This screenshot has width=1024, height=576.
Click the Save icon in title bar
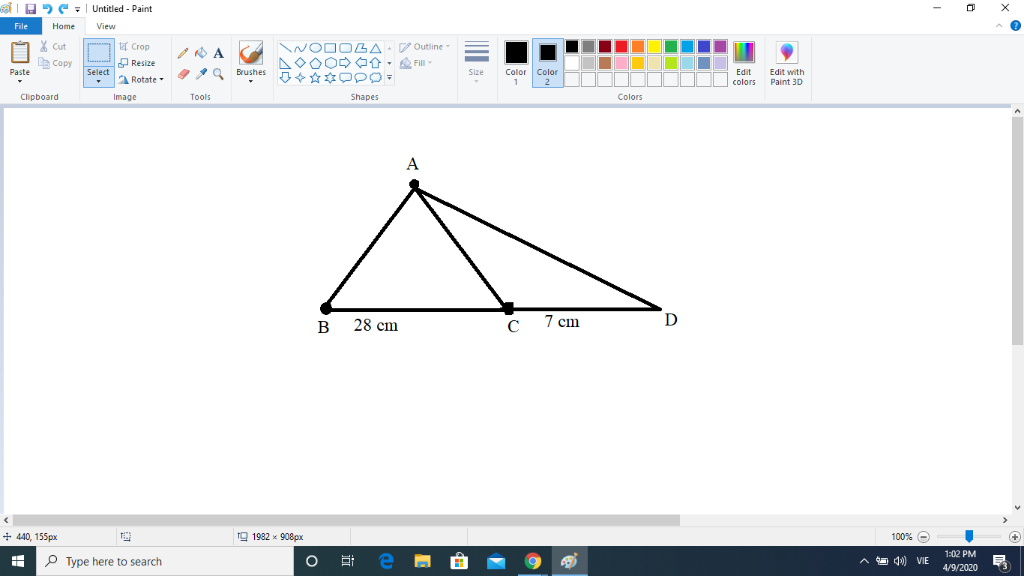31,8
